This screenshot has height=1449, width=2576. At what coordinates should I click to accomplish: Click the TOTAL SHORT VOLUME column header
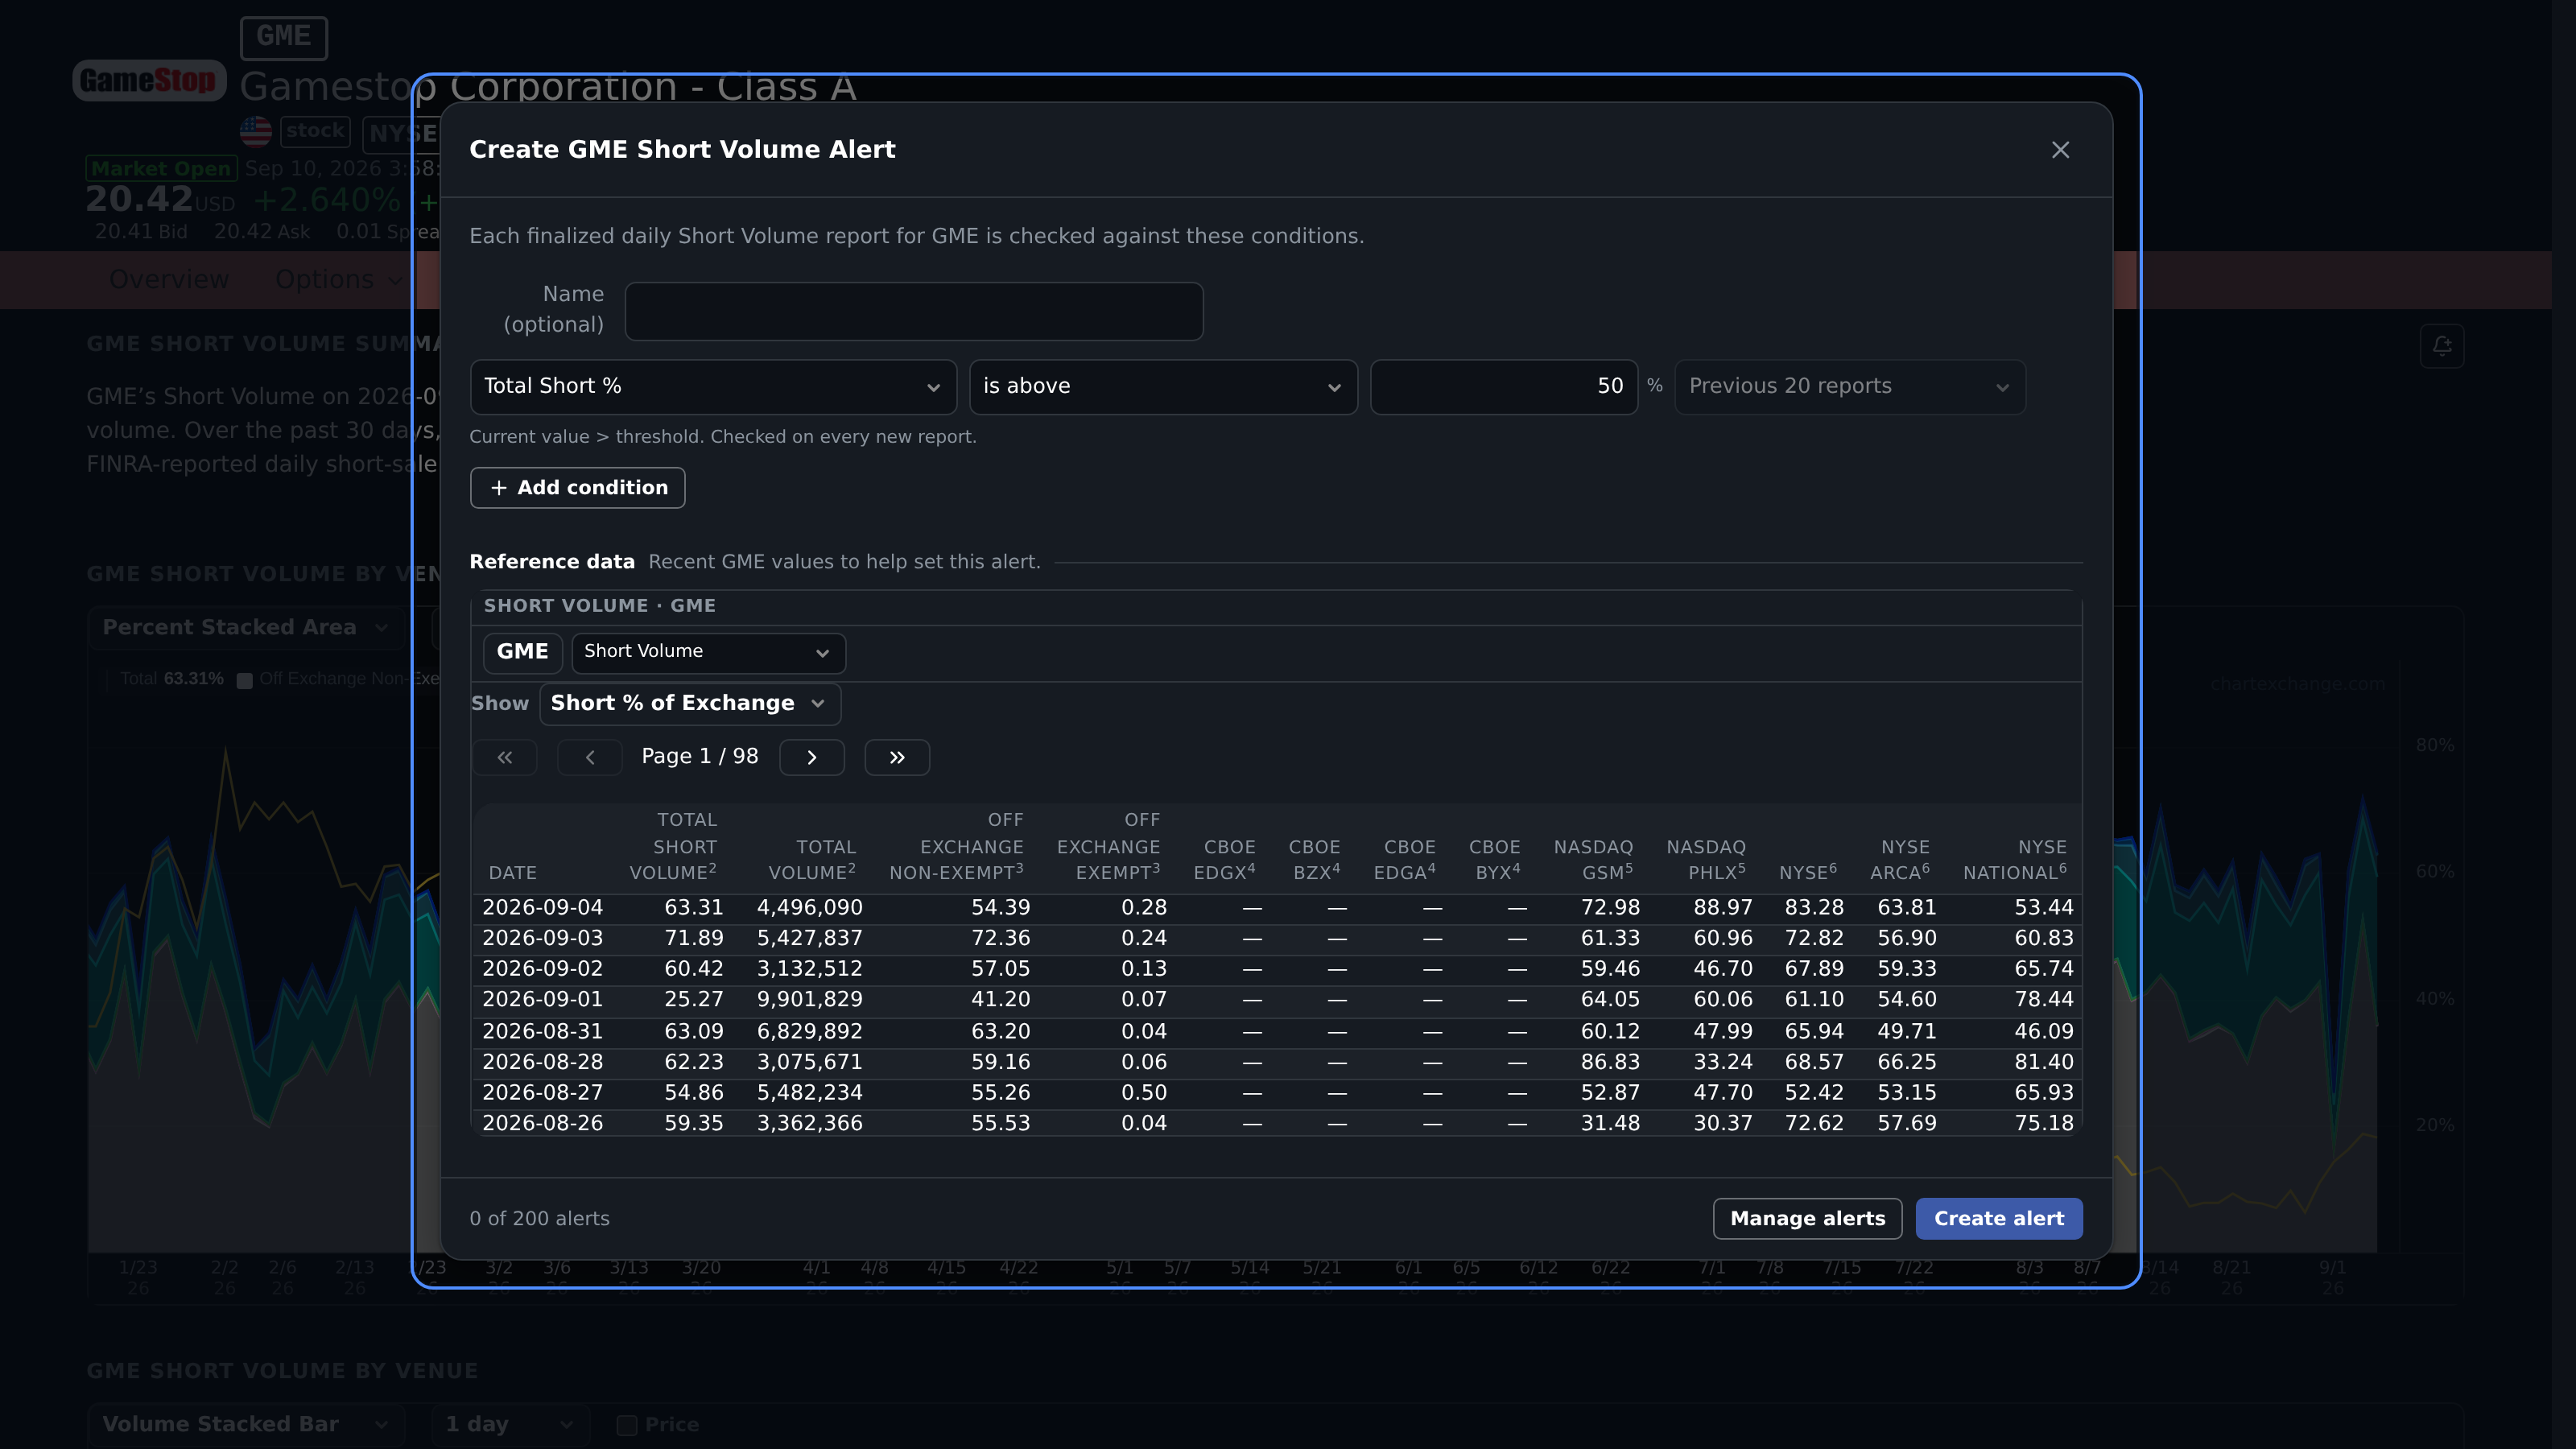point(673,846)
